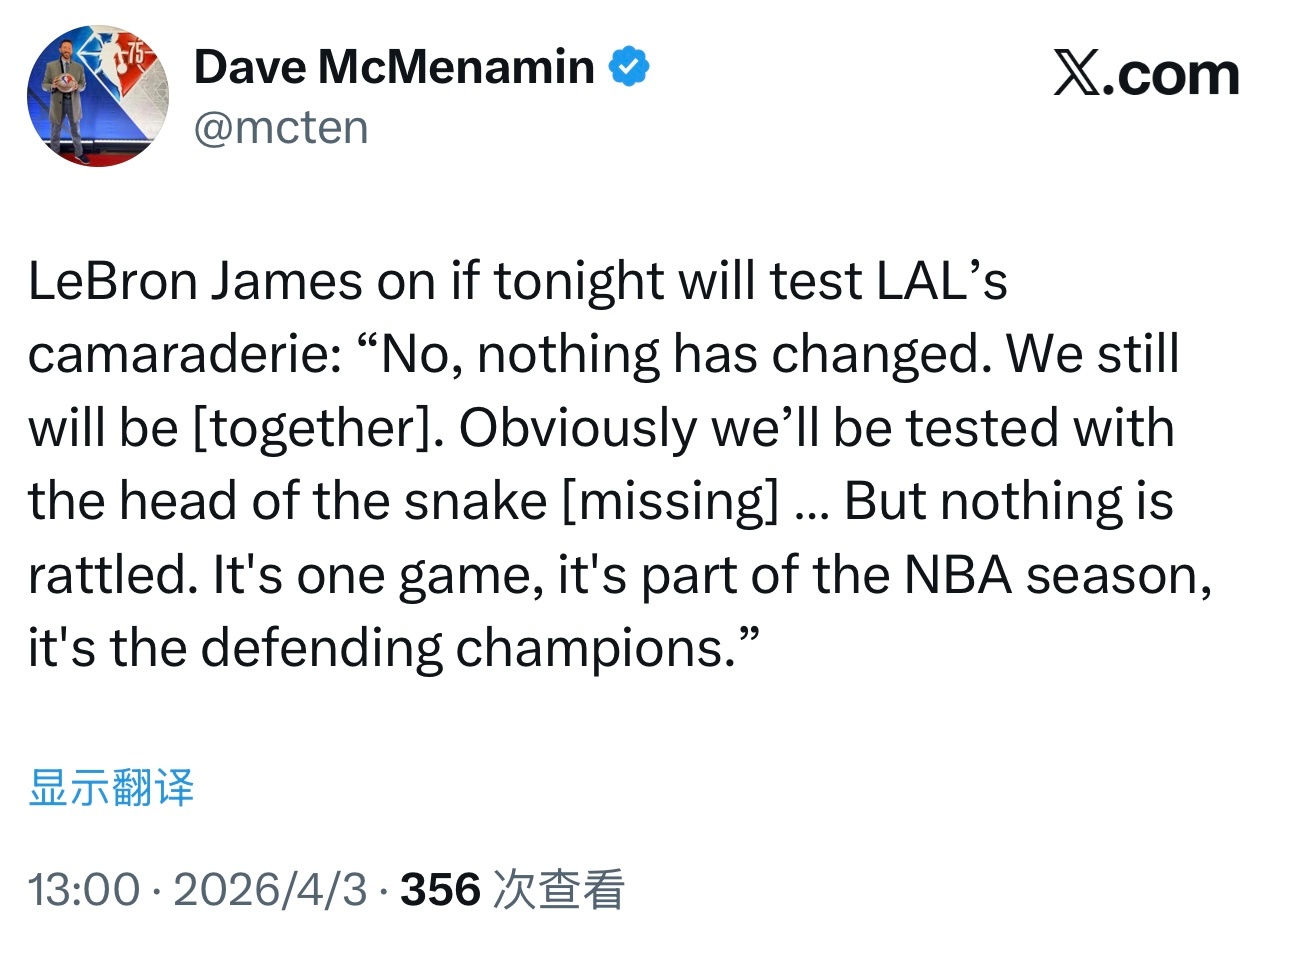Open Dave McMenamin's profile avatar

point(98,96)
